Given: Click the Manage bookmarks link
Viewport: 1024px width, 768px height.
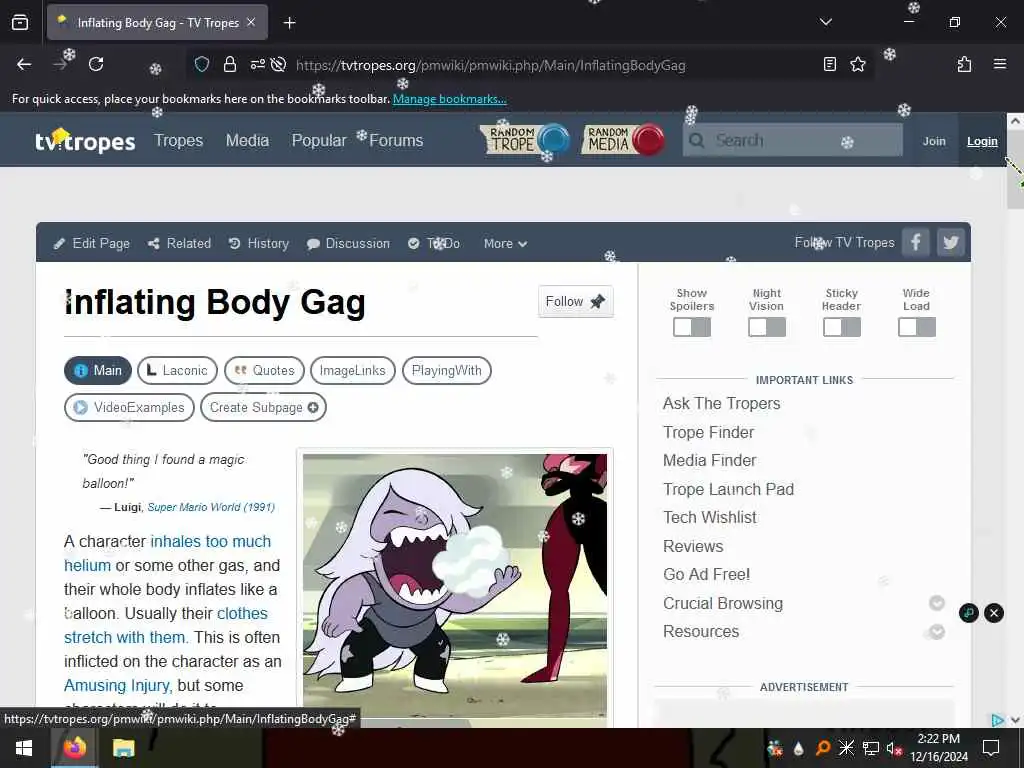Looking at the screenshot, I should click(449, 99).
